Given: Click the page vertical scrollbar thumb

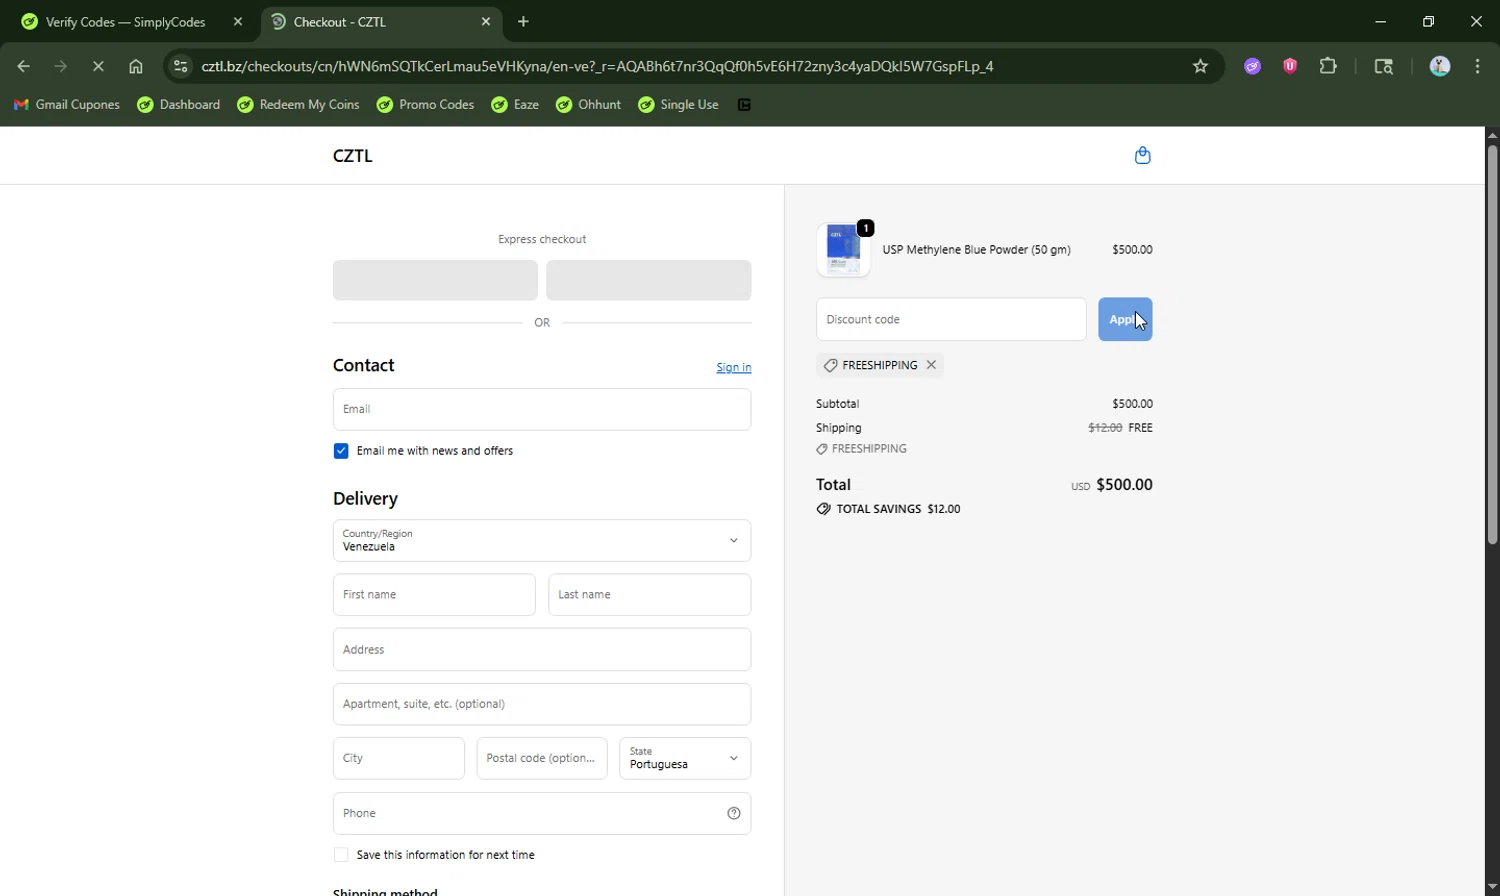Looking at the screenshot, I should coord(1492,345).
